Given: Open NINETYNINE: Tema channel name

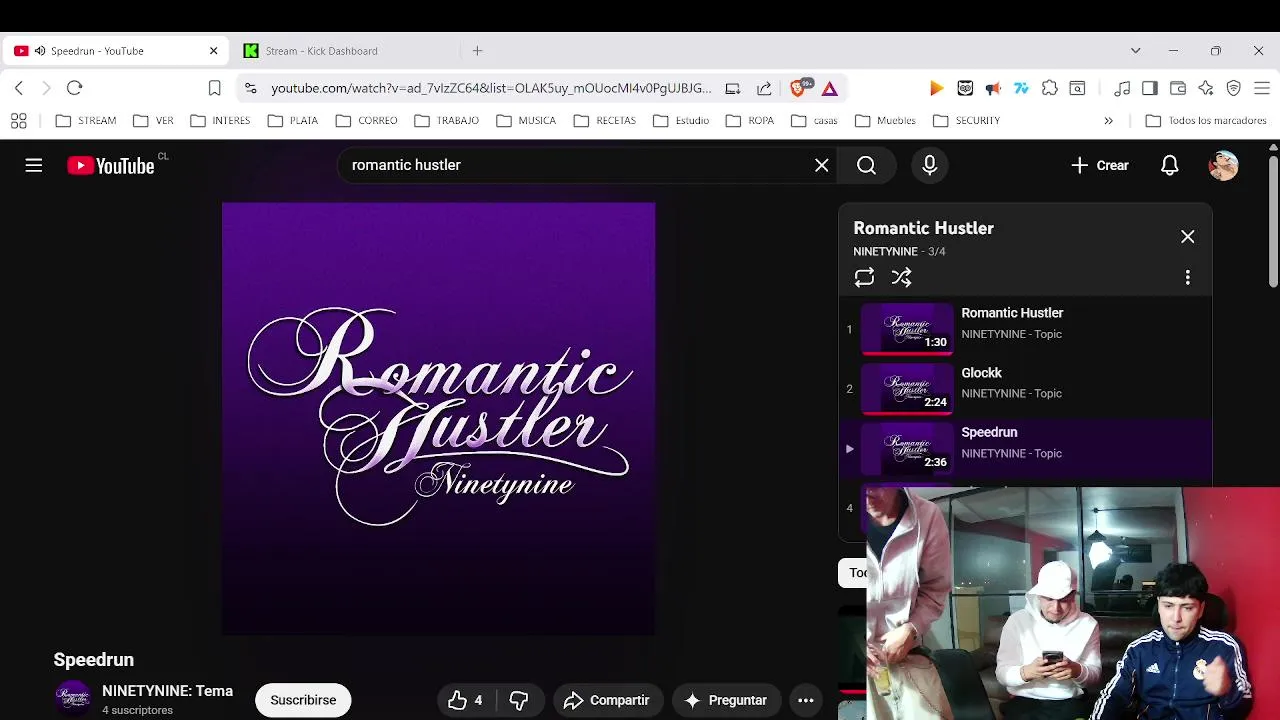Looking at the screenshot, I should click(167, 691).
